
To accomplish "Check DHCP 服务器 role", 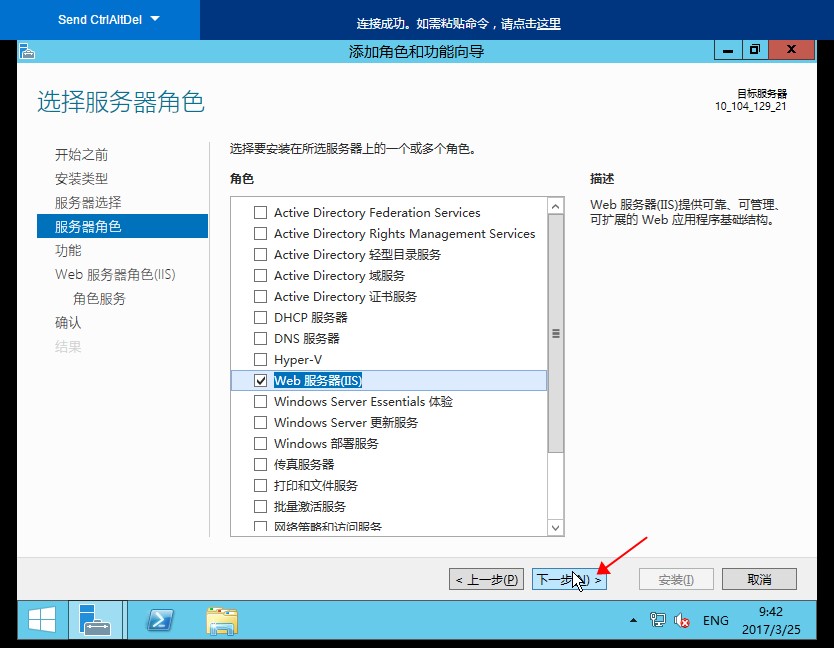I will point(261,318).
